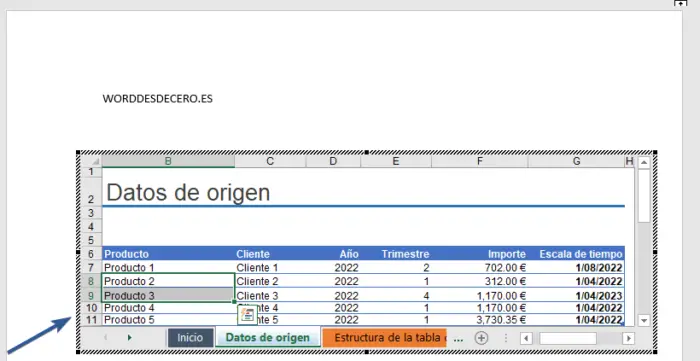Screen dimensions: 700x361
Task: Select row 8 header
Action: [92, 282]
